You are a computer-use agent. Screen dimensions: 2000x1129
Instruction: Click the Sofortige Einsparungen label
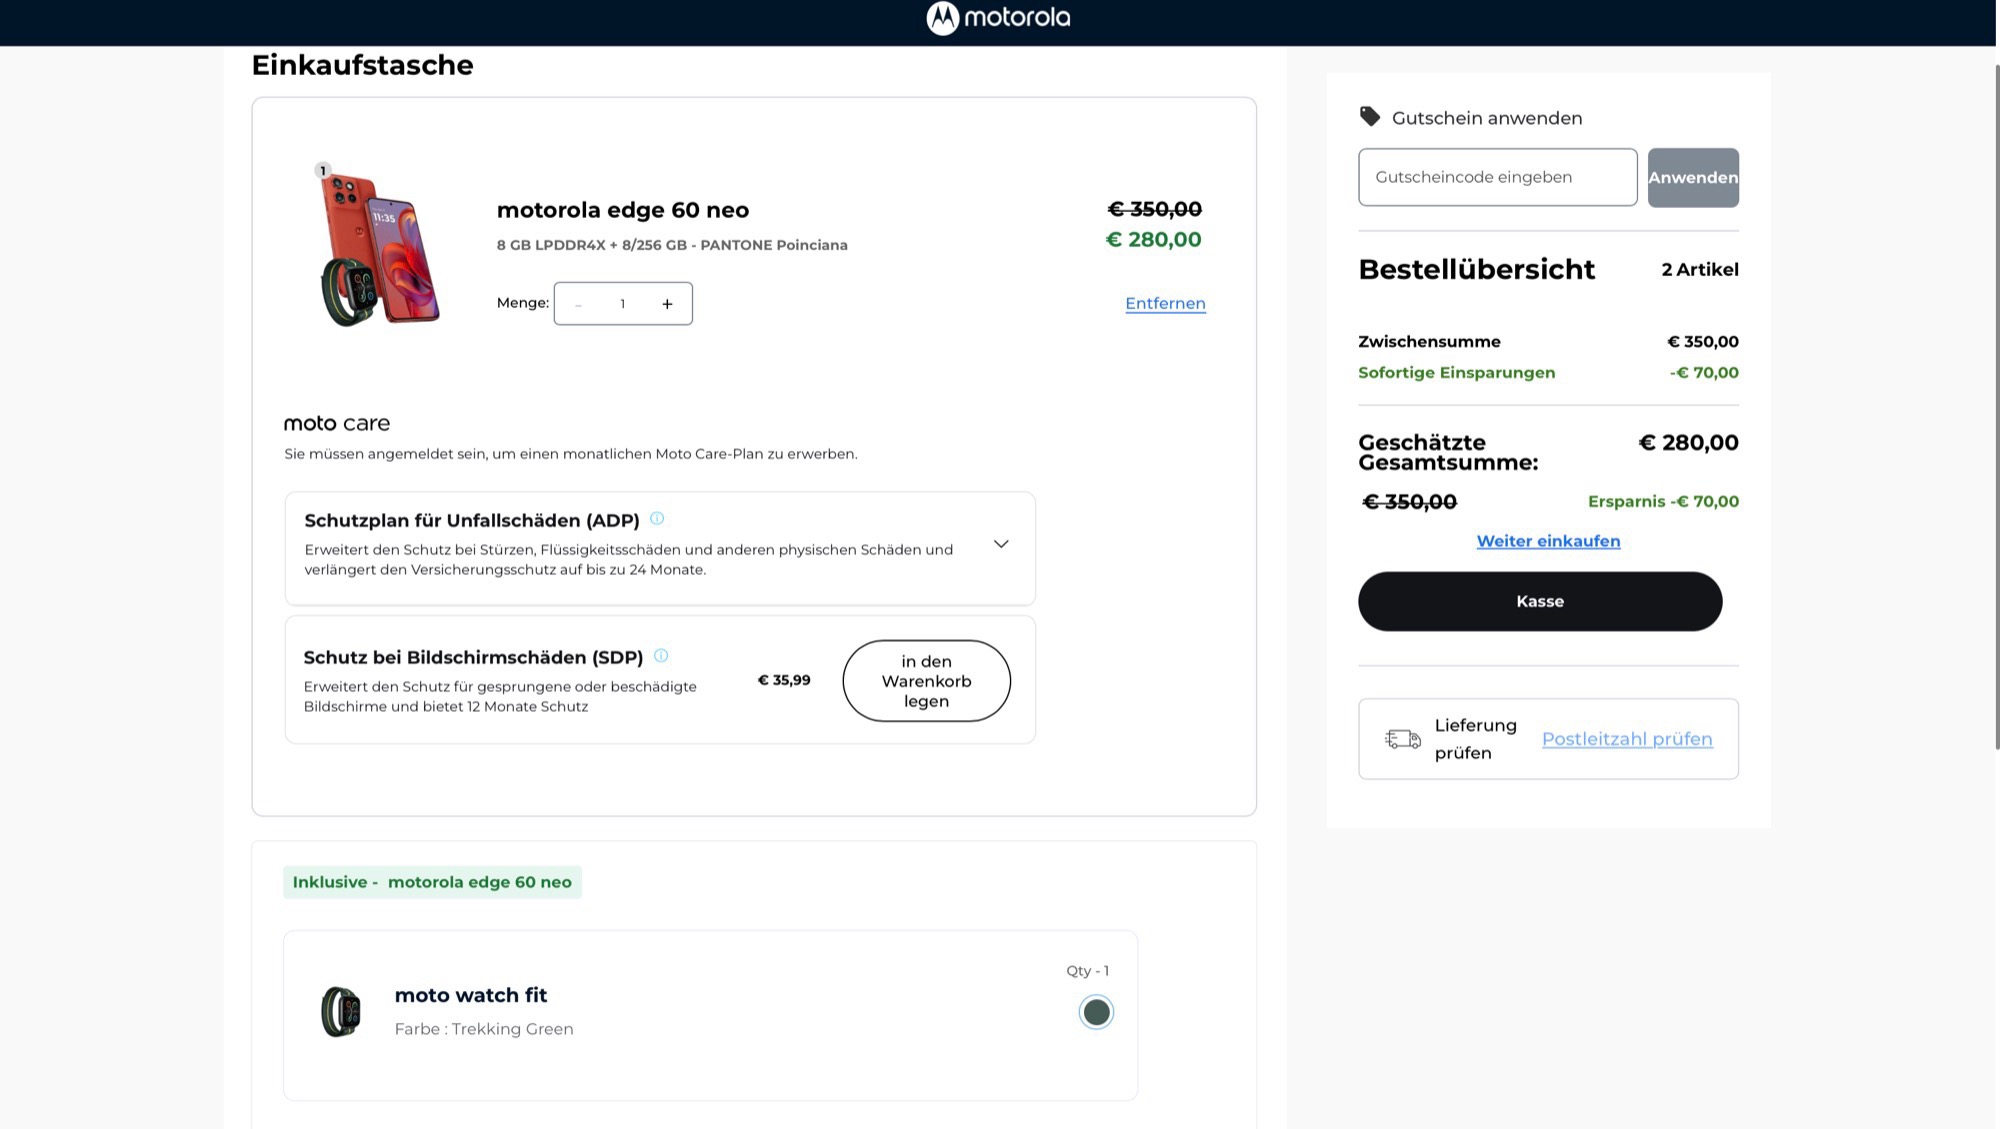[x=1456, y=373]
